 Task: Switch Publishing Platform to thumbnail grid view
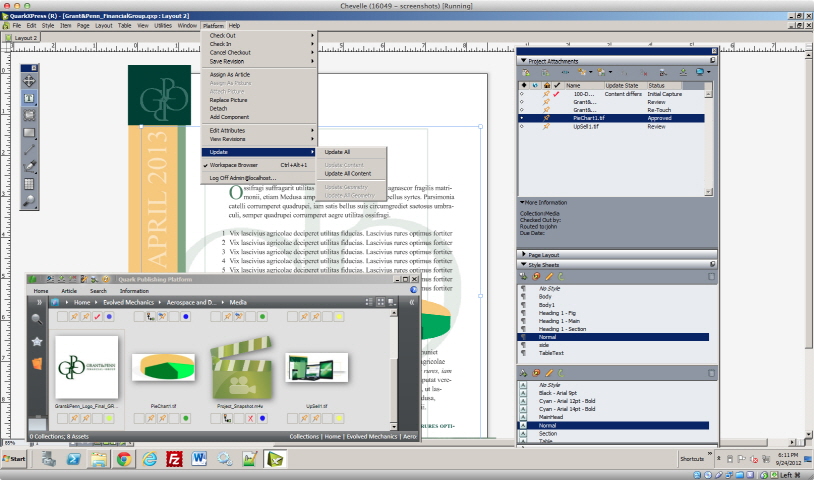tap(381, 302)
